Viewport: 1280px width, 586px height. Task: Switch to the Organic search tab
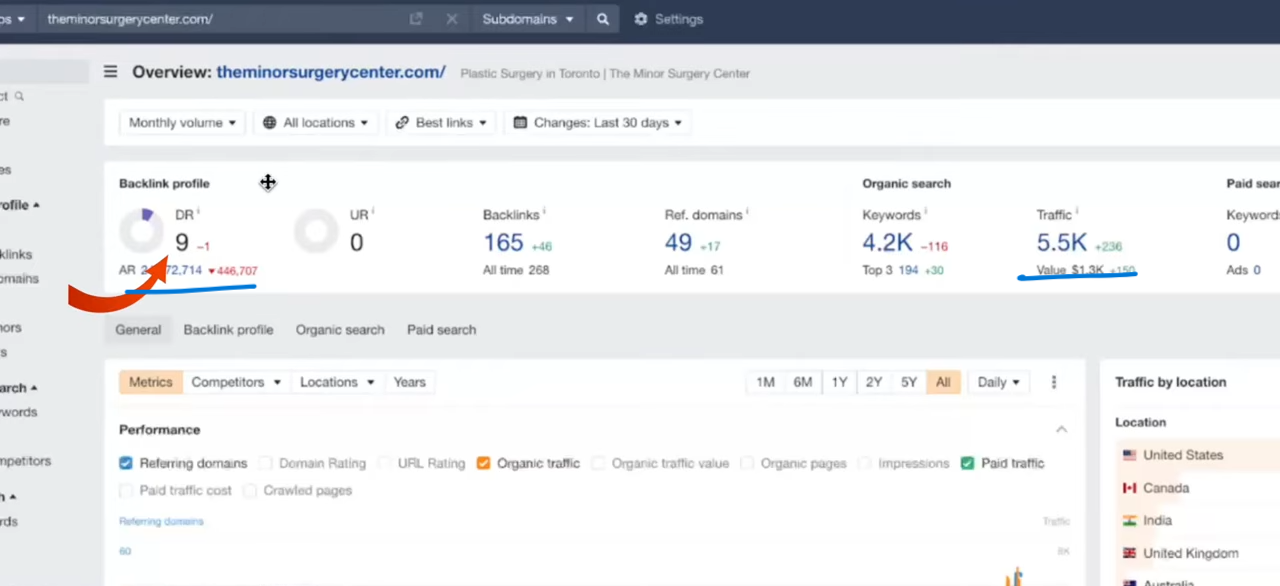[x=339, y=330]
